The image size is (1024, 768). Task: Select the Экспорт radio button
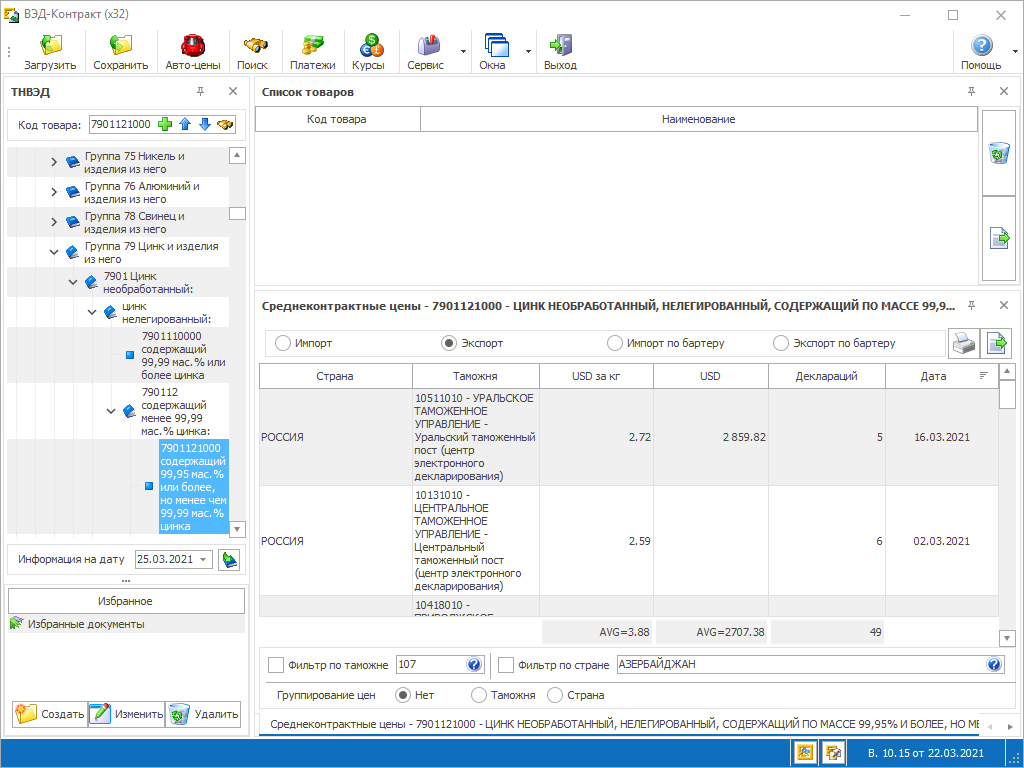point(449,344)
